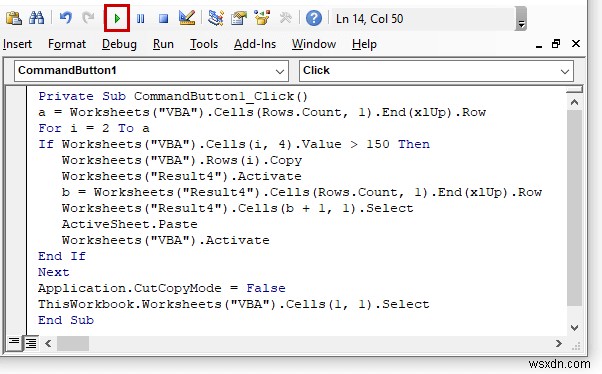Open Project Explorer icon
Viewport: 602px width, 374px height.
pyautogui.click(x=216, y=18)
